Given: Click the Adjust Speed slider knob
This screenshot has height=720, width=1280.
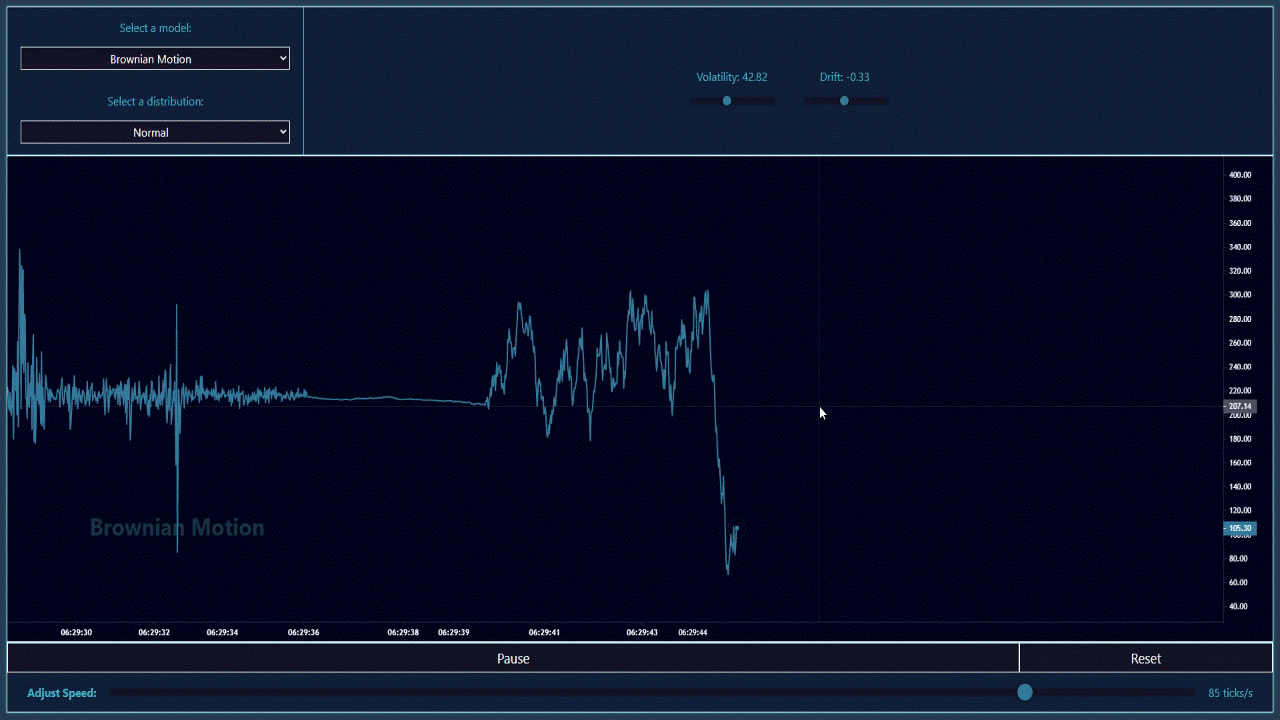Looking at the screenshot, I should [1025, 692].
